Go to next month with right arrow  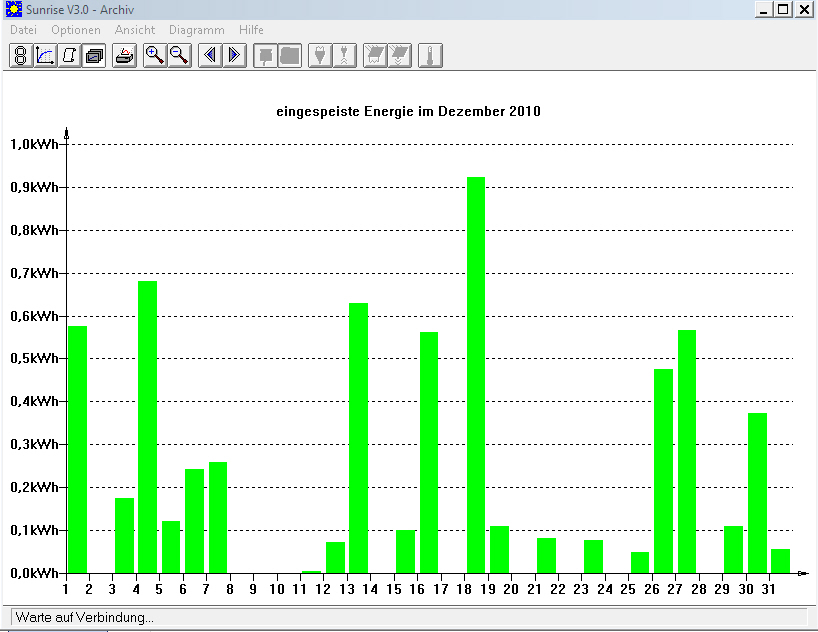point(235,55)
